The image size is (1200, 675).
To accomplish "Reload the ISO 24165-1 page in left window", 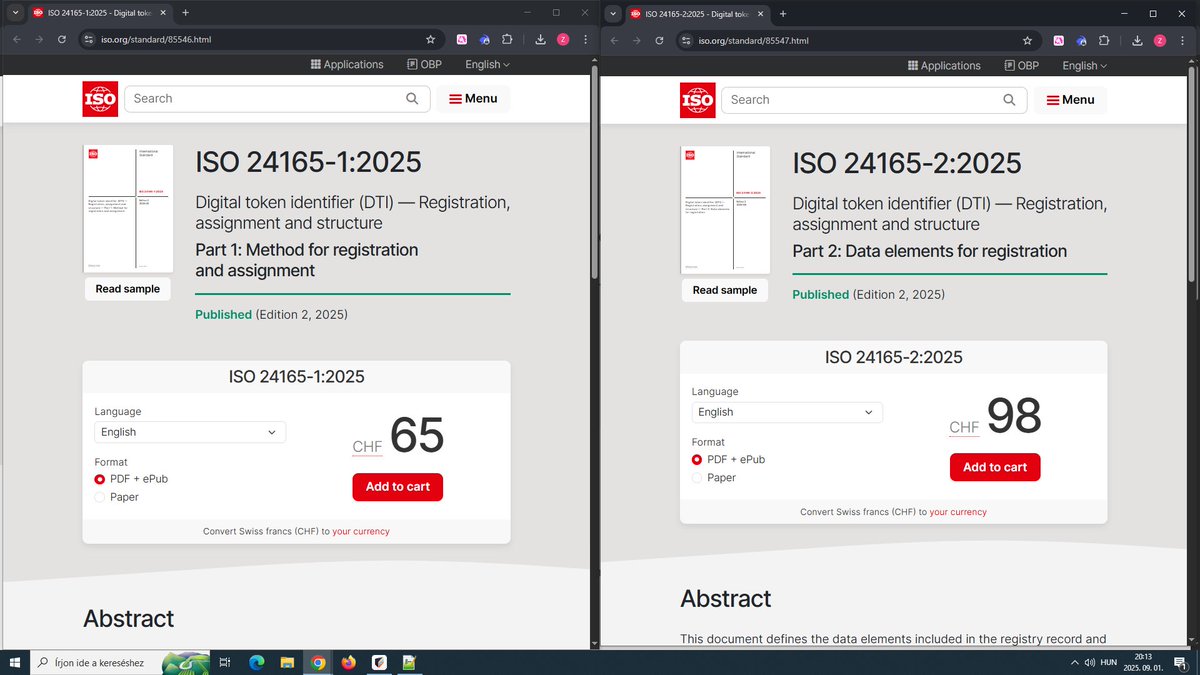I will click(x=62, y=40).
